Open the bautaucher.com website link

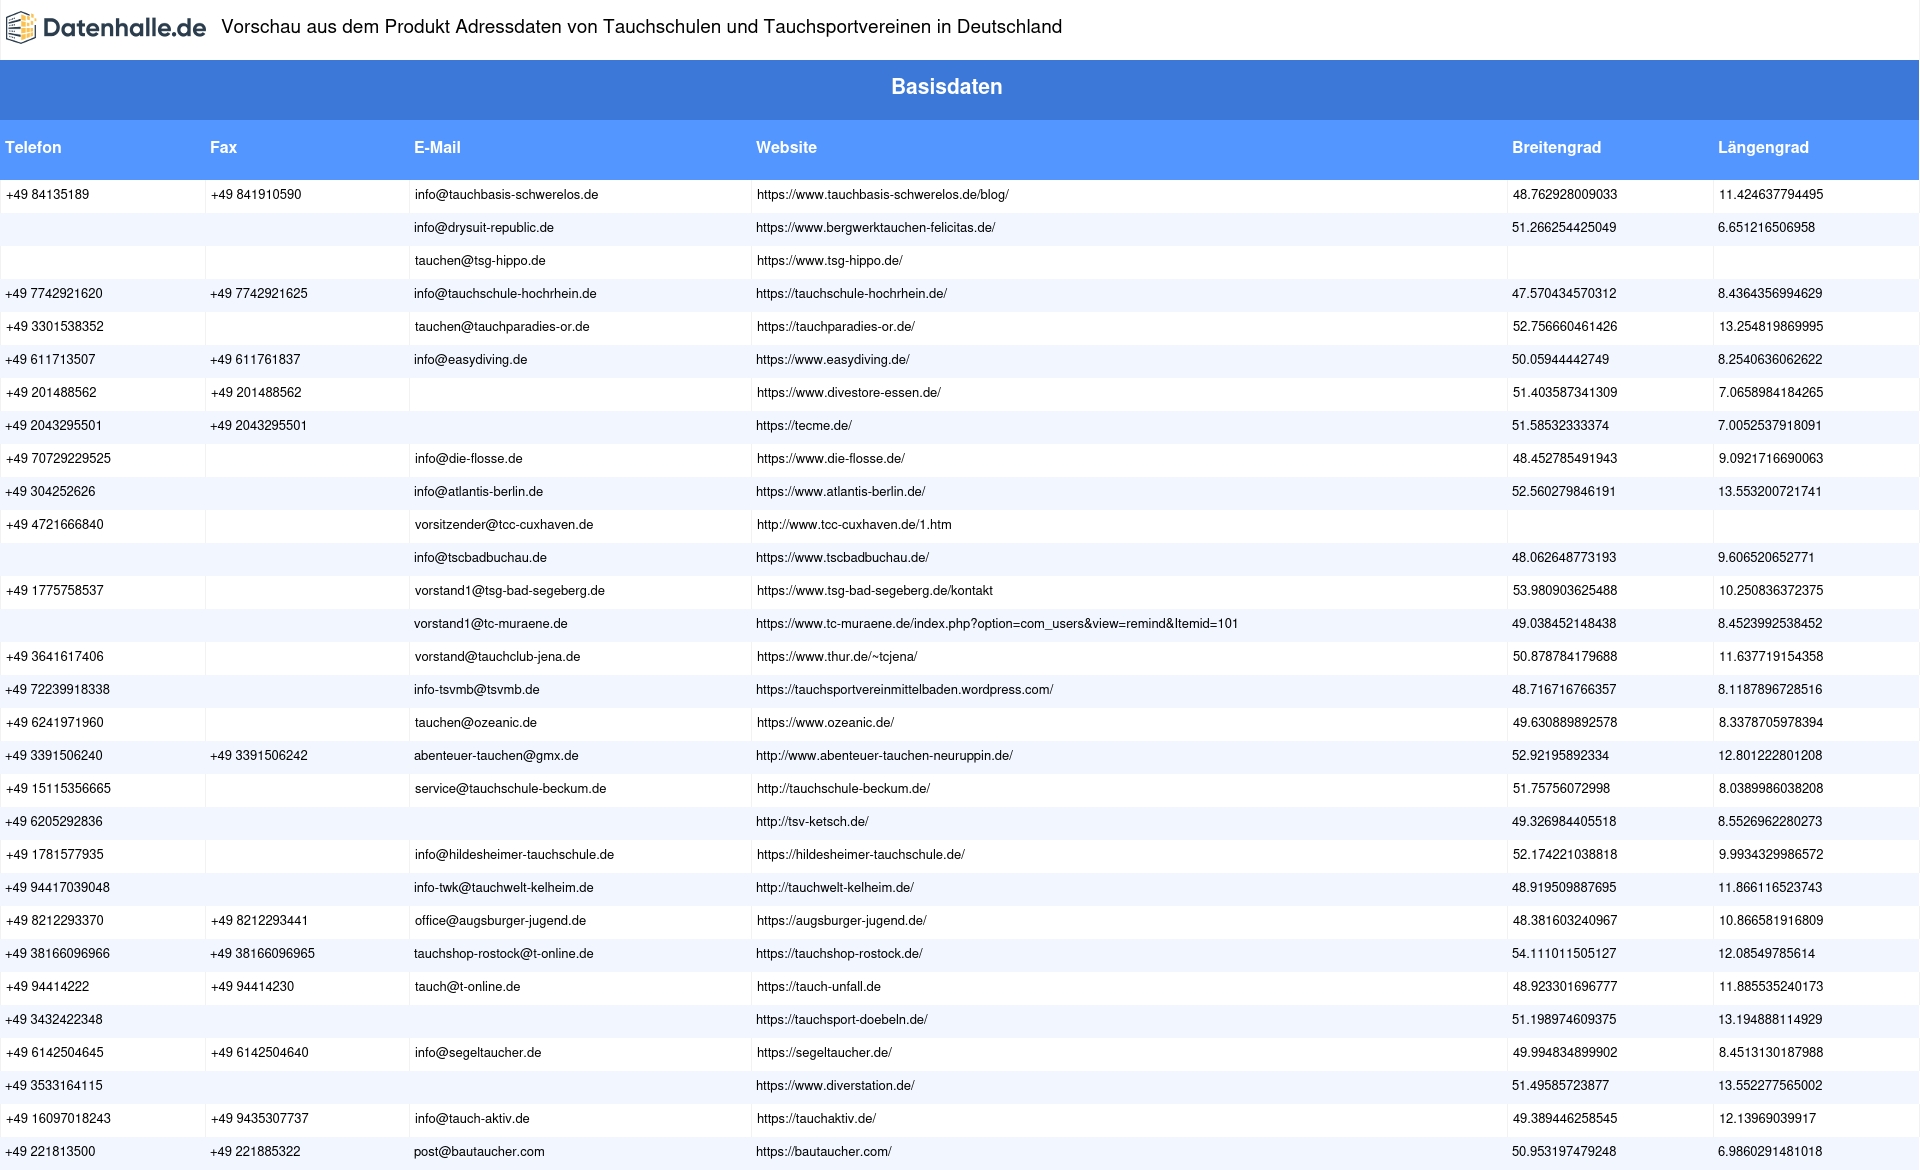pos(824,1152)
